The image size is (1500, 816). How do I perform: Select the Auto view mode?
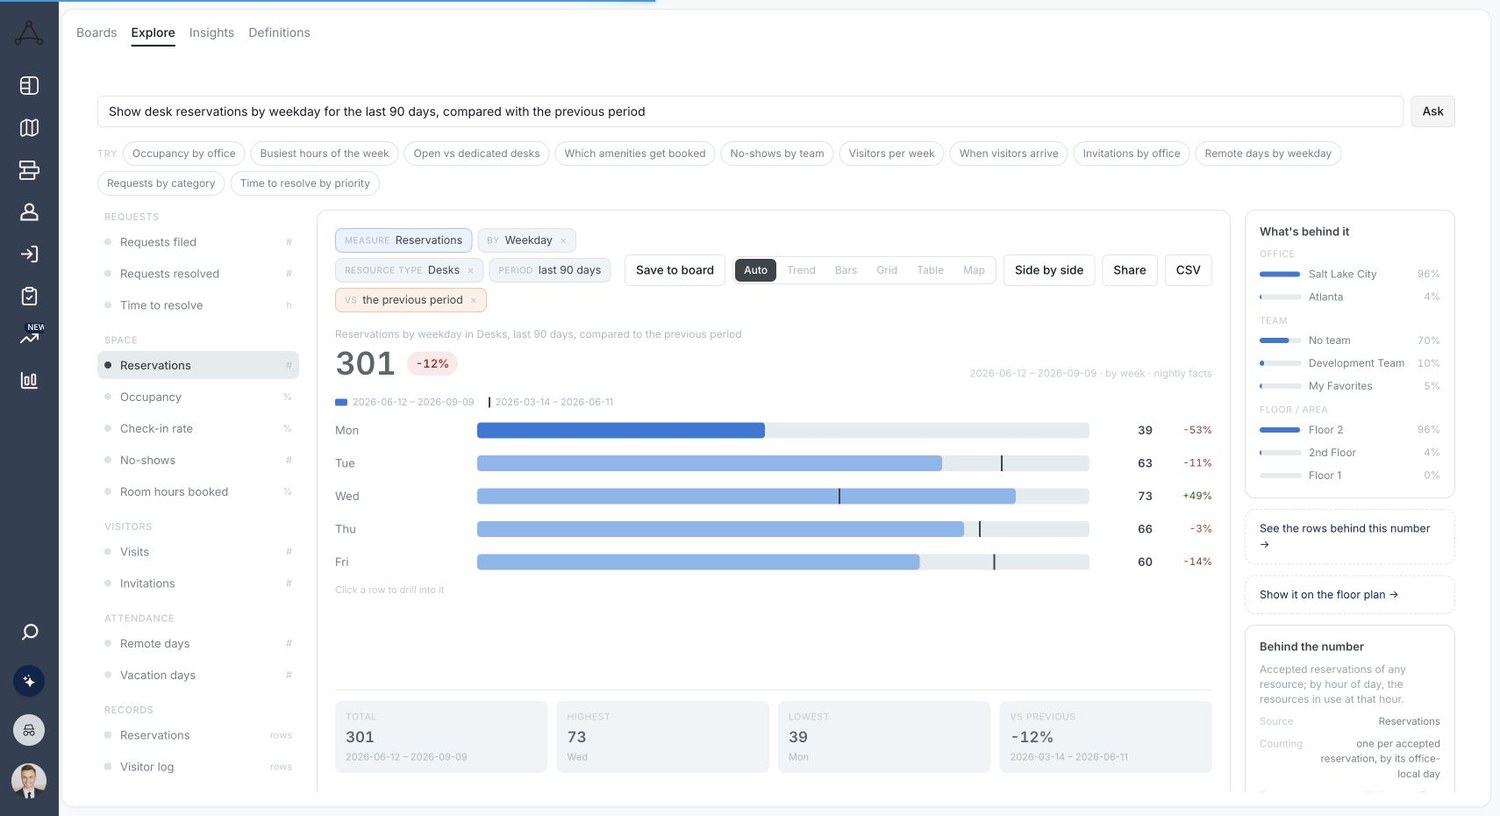coord(755,270)
